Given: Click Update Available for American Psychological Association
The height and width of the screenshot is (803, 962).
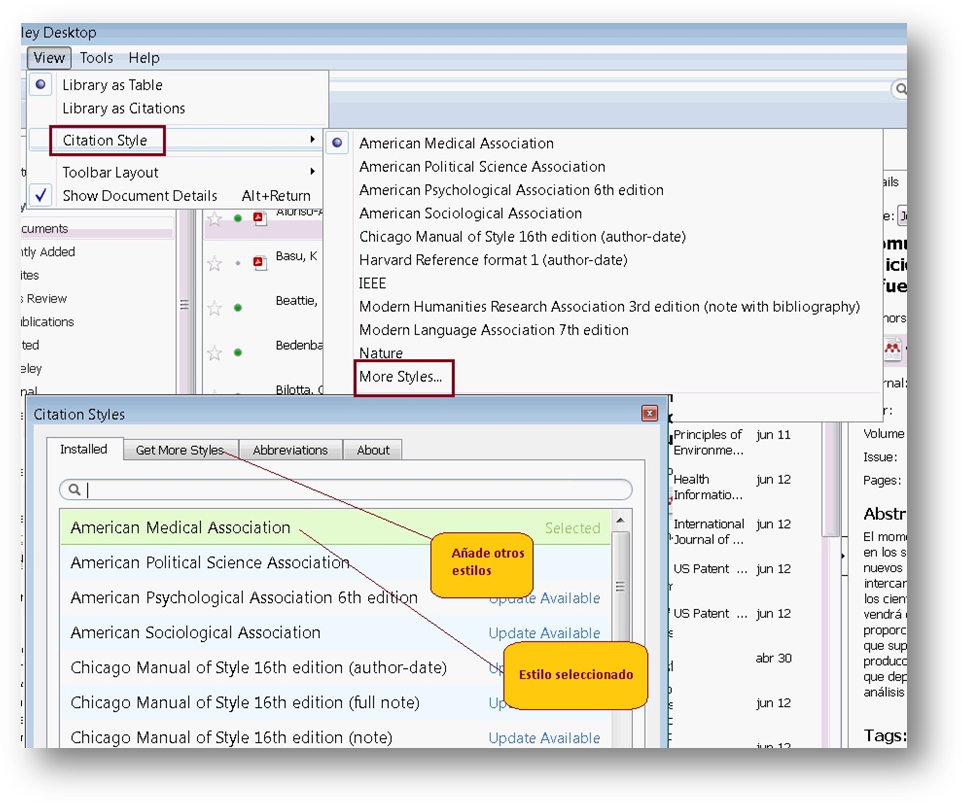Looking at the screenshot, I should click(544, 598).
